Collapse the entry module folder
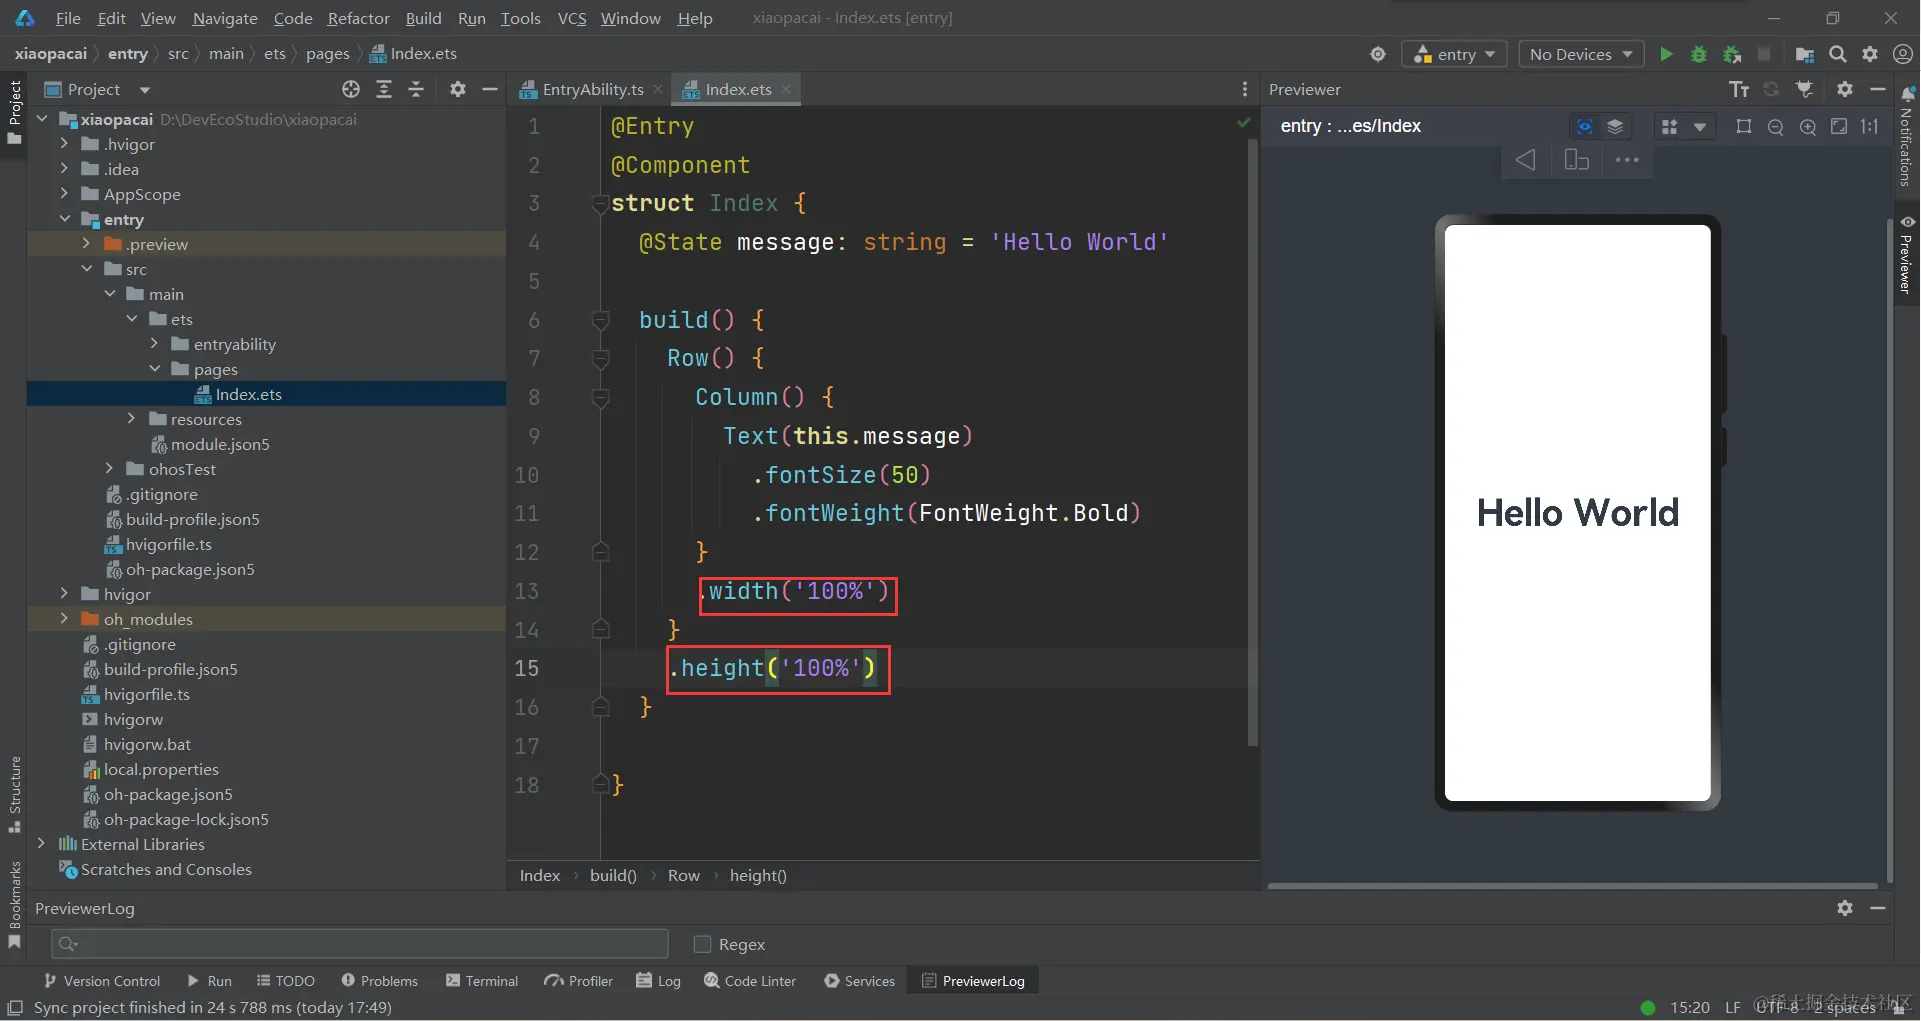Viewport: 1921px width, 1021px height. click(x=65, y=219)
